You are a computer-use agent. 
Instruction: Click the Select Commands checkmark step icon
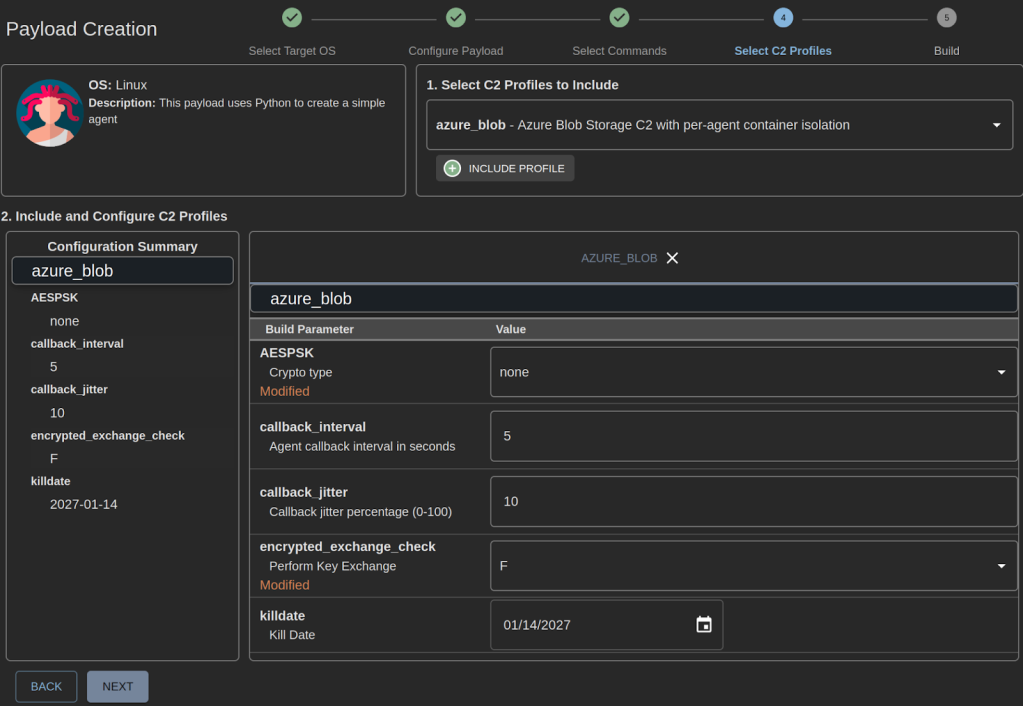(619, 17)
